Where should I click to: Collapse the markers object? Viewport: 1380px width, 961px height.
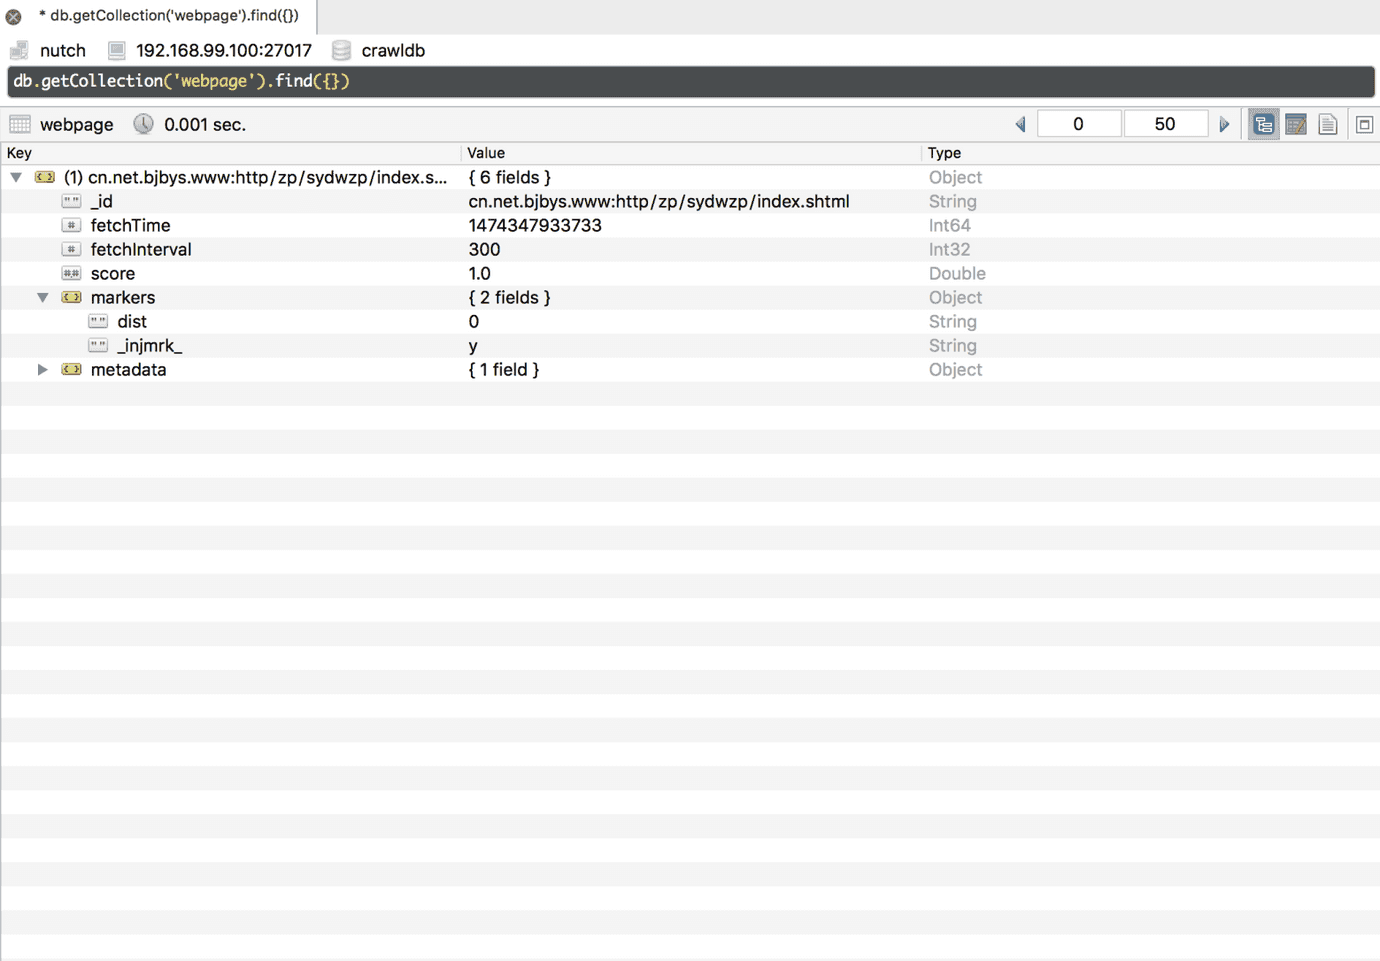(43, 297)
